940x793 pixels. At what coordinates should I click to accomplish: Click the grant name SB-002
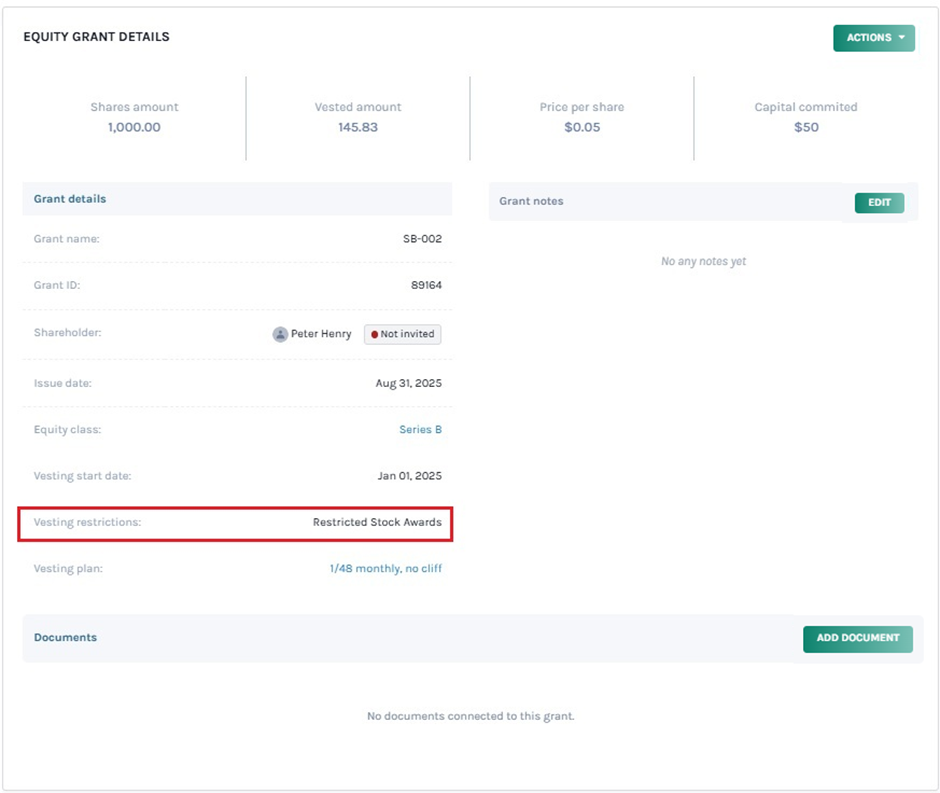coord(422,239)
